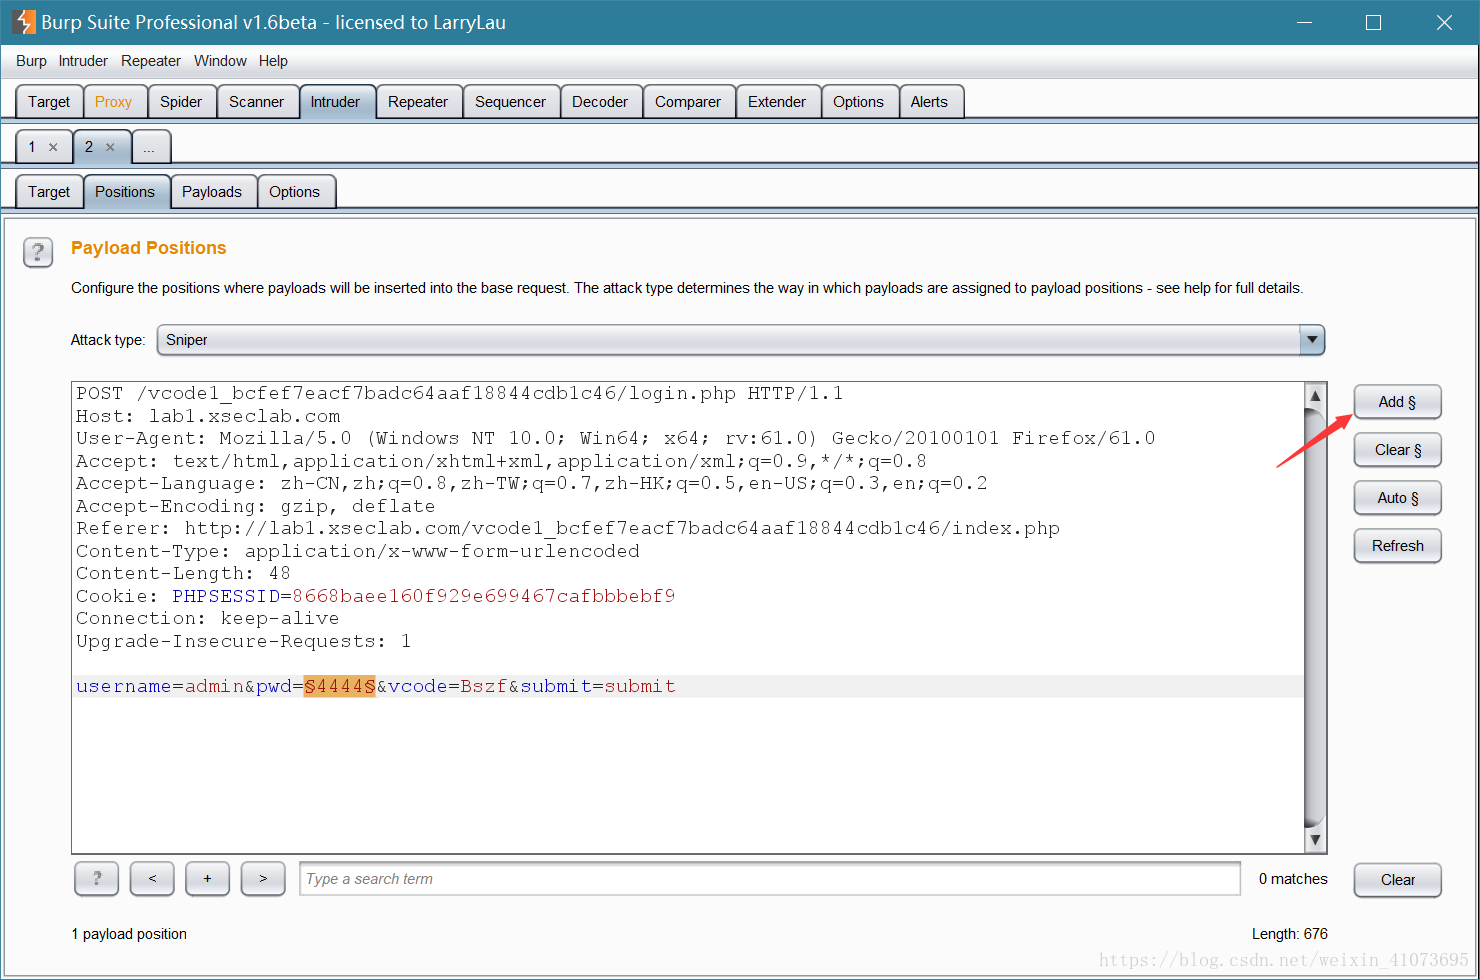Click the Upgrade-Insecure-Requests: 1 line

click(244, 641)
